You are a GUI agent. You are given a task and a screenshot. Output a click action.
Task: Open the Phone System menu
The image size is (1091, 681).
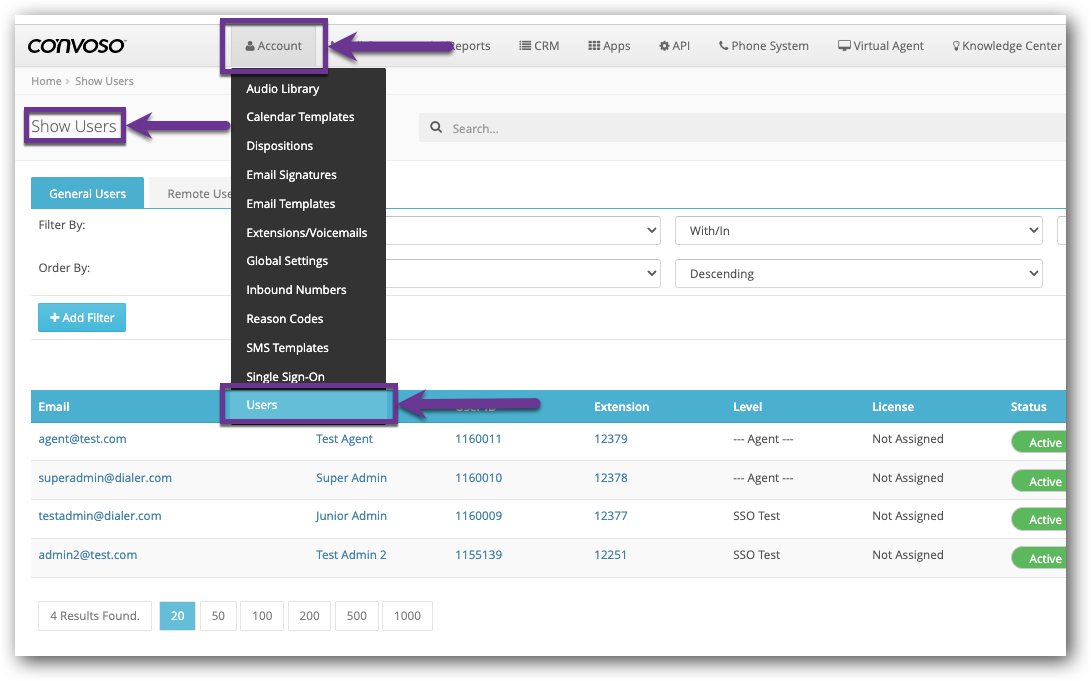(763, 46)
